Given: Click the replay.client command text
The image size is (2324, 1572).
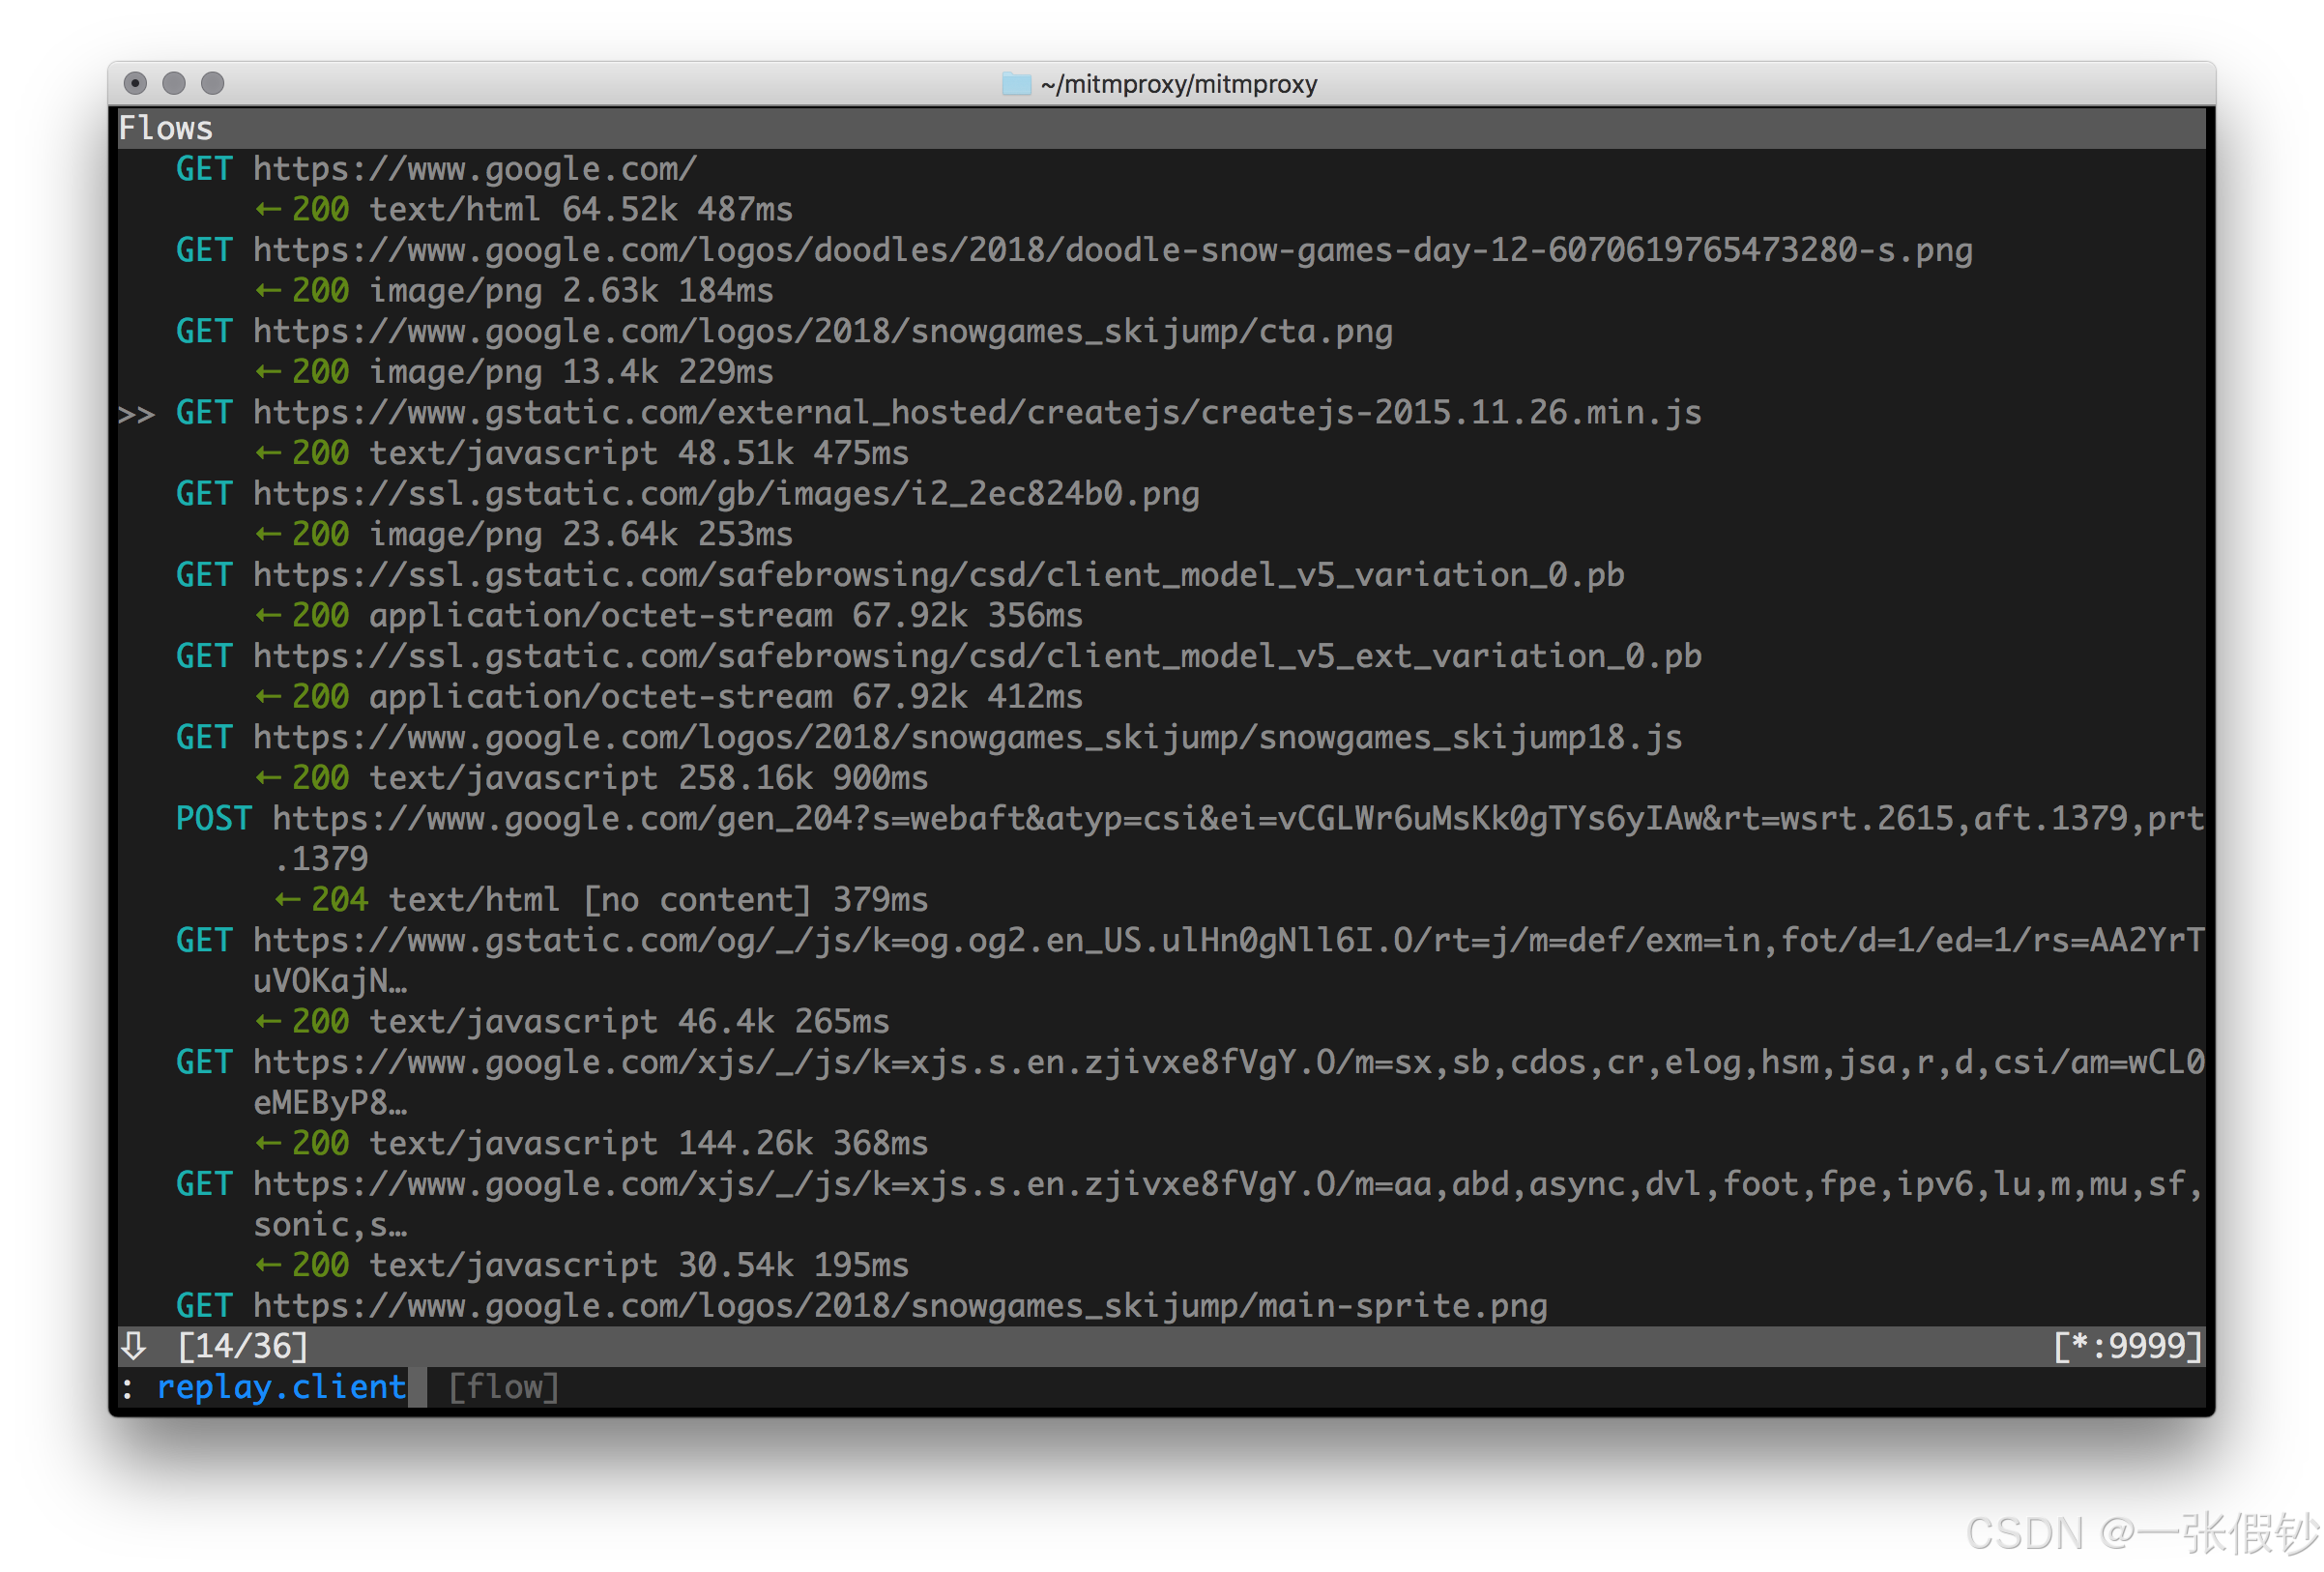Looking at the screenshot, I should pyautogui.click(x=282, y=1387).
